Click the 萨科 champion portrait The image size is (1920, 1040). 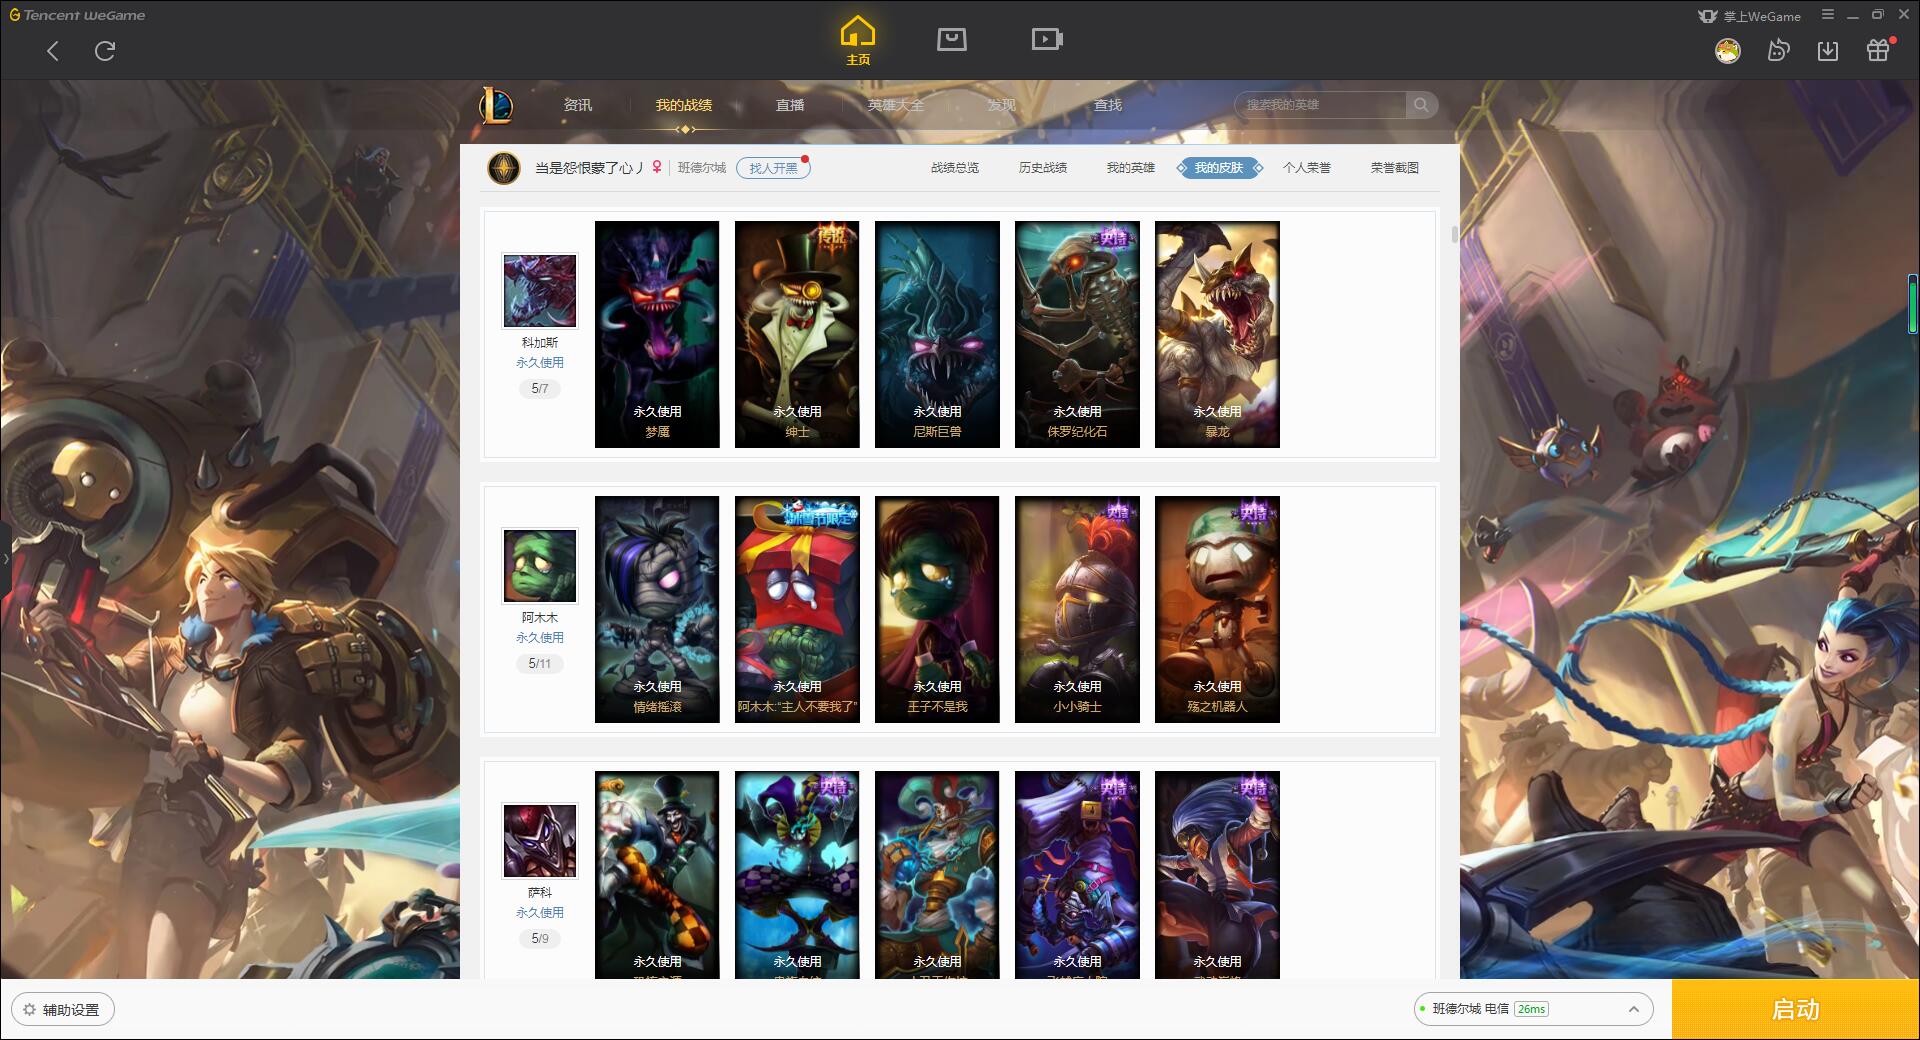(540, 841)
